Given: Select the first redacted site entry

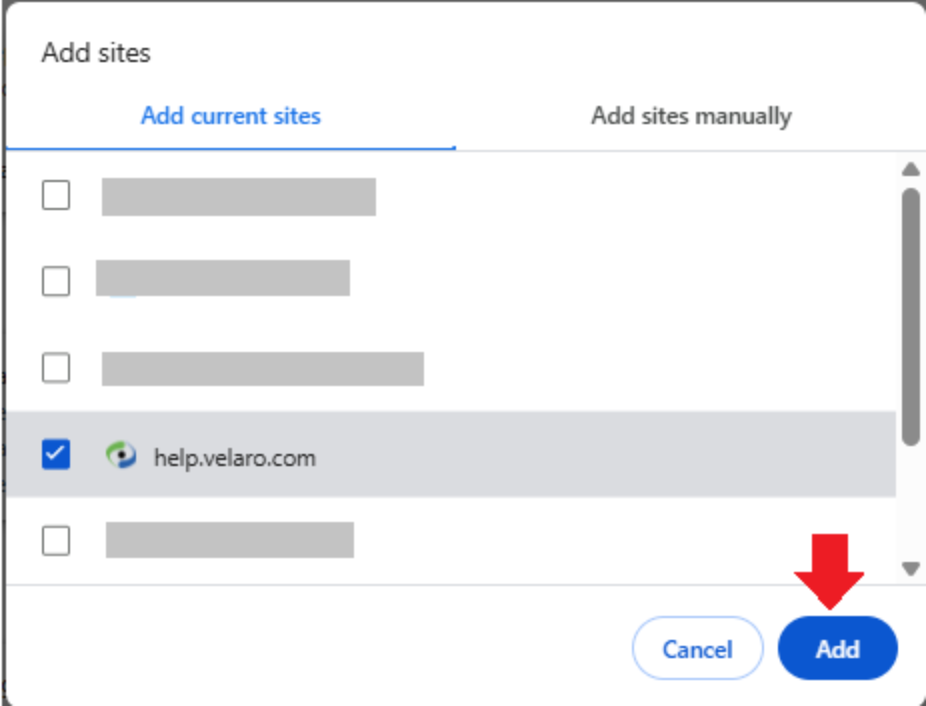Looking at the screenshot, I should (x=239, y=197).
